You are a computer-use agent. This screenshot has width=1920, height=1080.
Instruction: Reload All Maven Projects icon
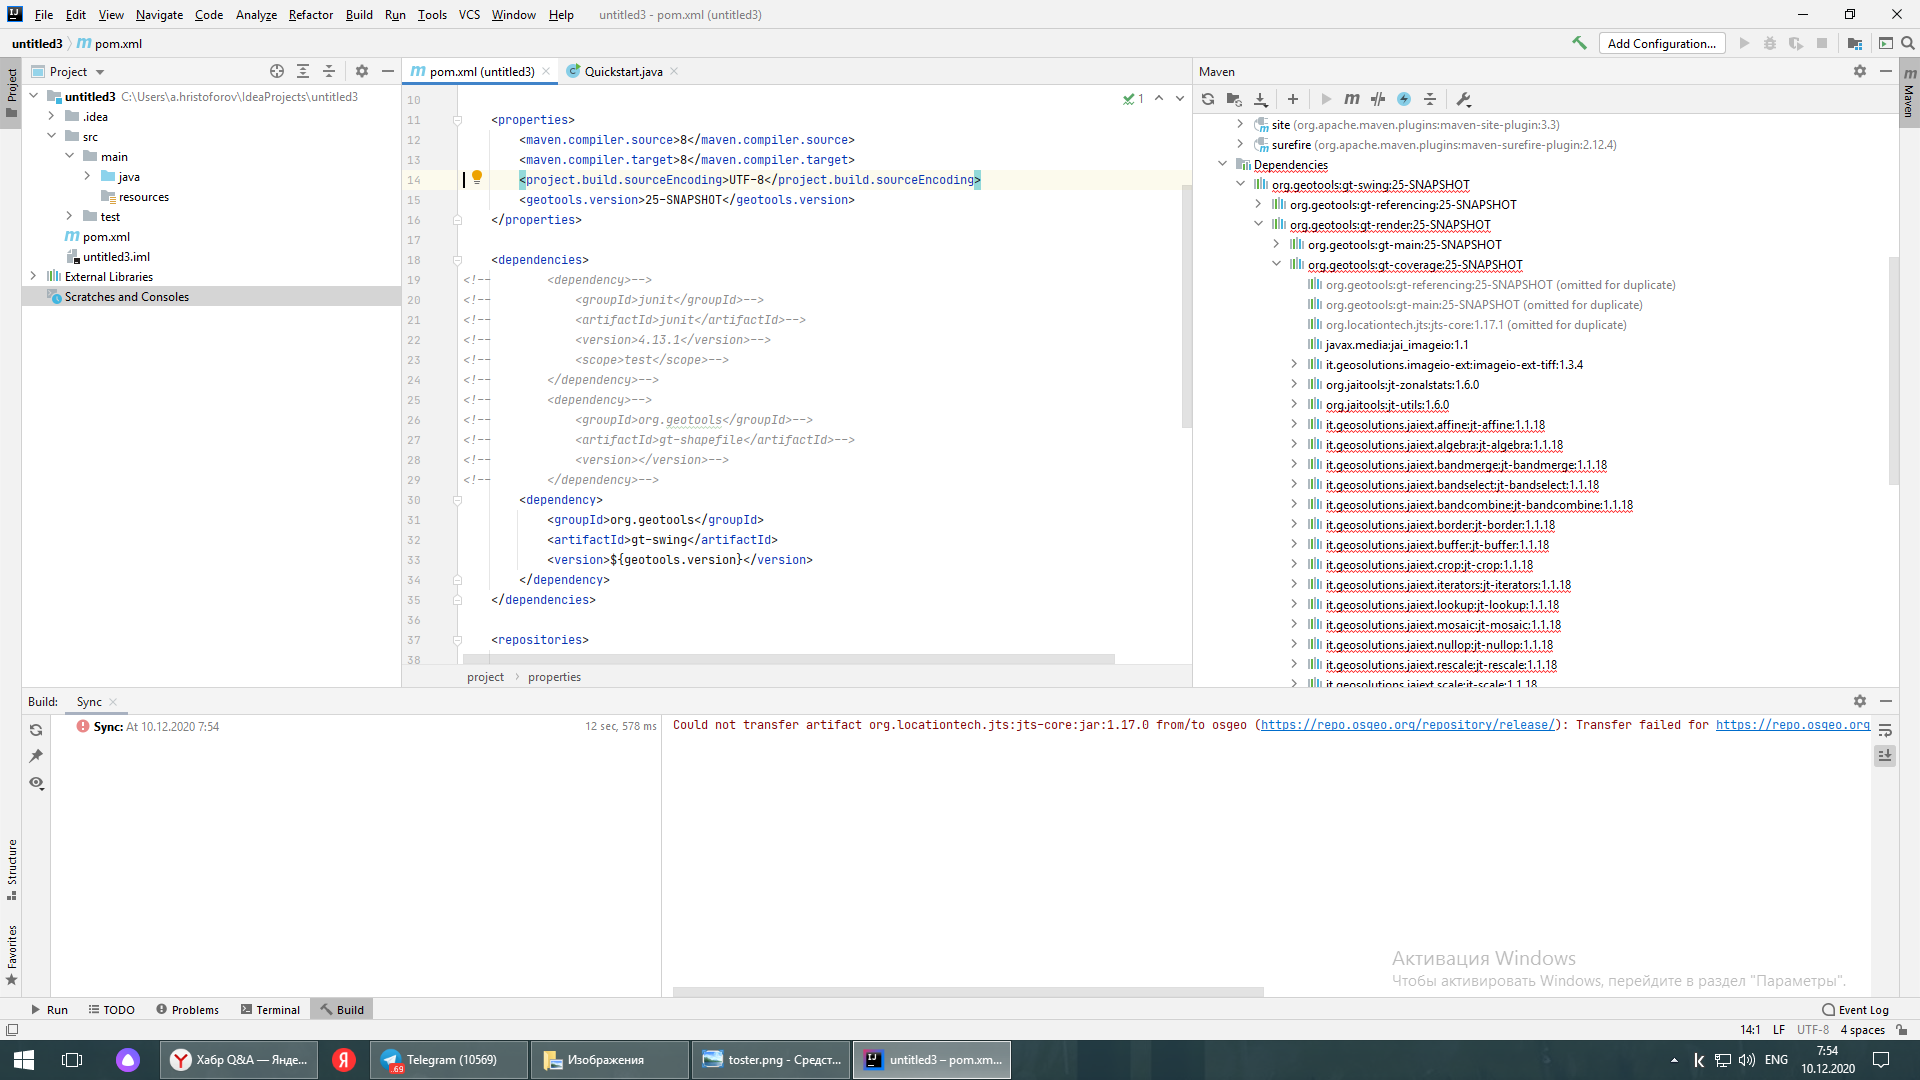click(x=1208, y=99)
